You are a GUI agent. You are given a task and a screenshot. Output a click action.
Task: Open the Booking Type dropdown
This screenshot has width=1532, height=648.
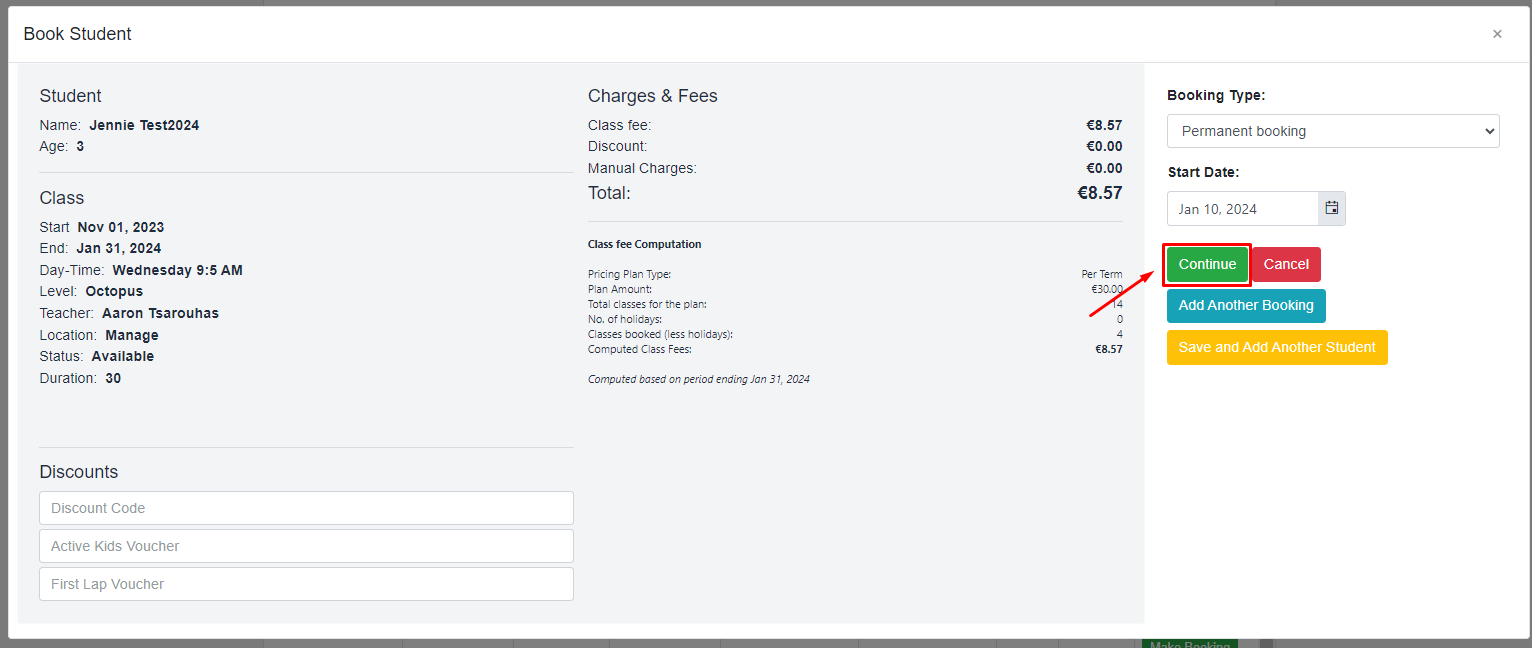point(1333,131)
